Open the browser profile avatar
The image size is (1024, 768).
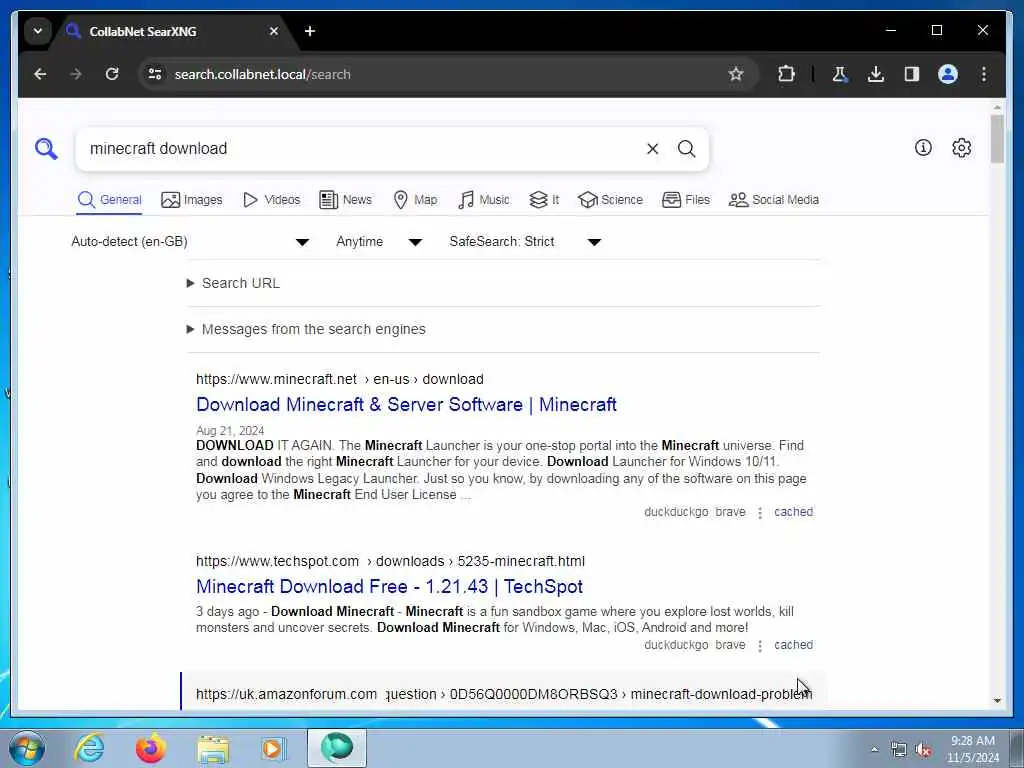948,74
